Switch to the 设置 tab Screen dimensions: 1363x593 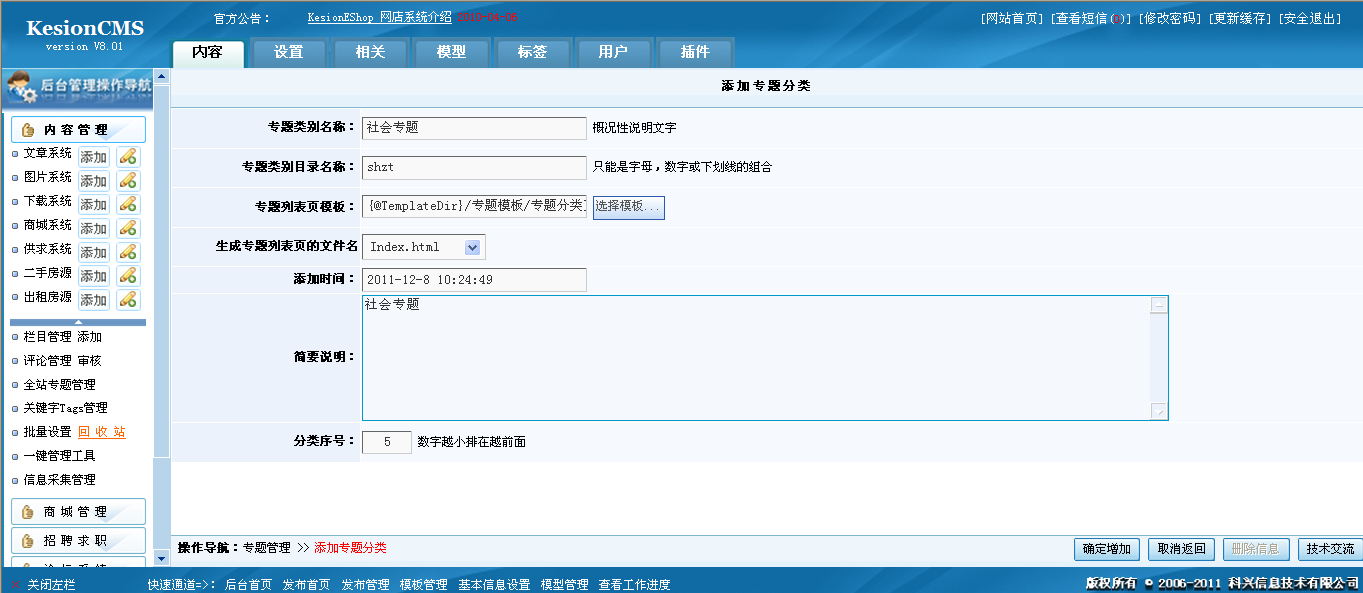pos(288,52)
